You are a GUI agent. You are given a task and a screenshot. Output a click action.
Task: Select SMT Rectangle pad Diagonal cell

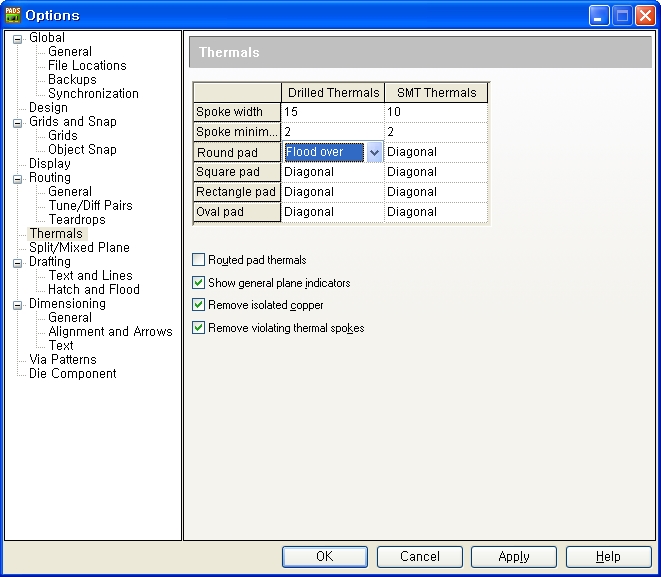click(x=436, y=192)
